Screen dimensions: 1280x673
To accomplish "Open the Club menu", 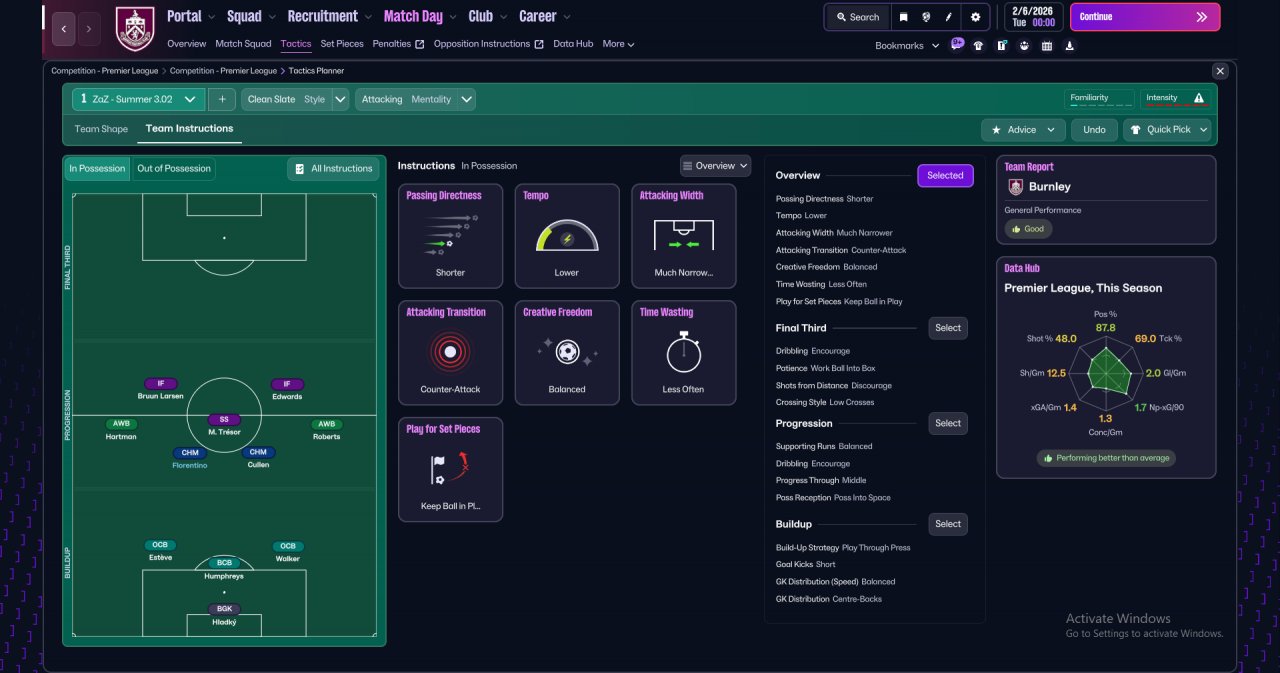I will pos(487,16).
